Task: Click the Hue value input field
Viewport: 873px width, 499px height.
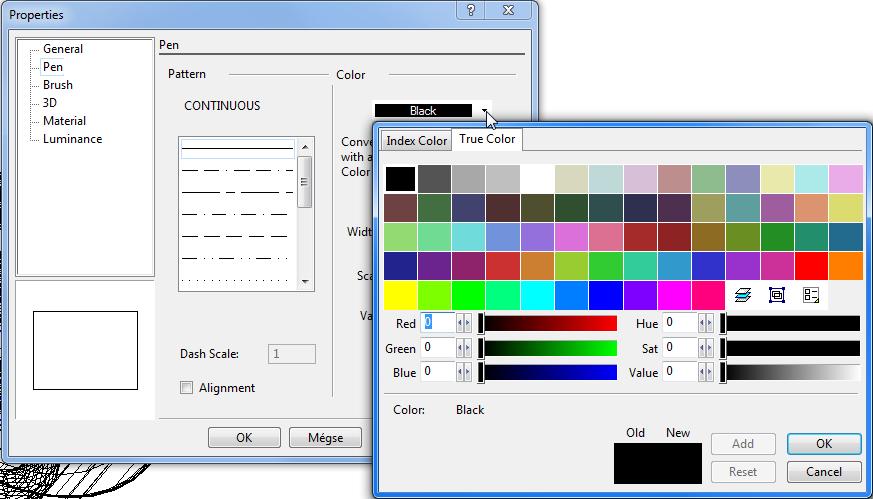Action: (x=680, y=322)
